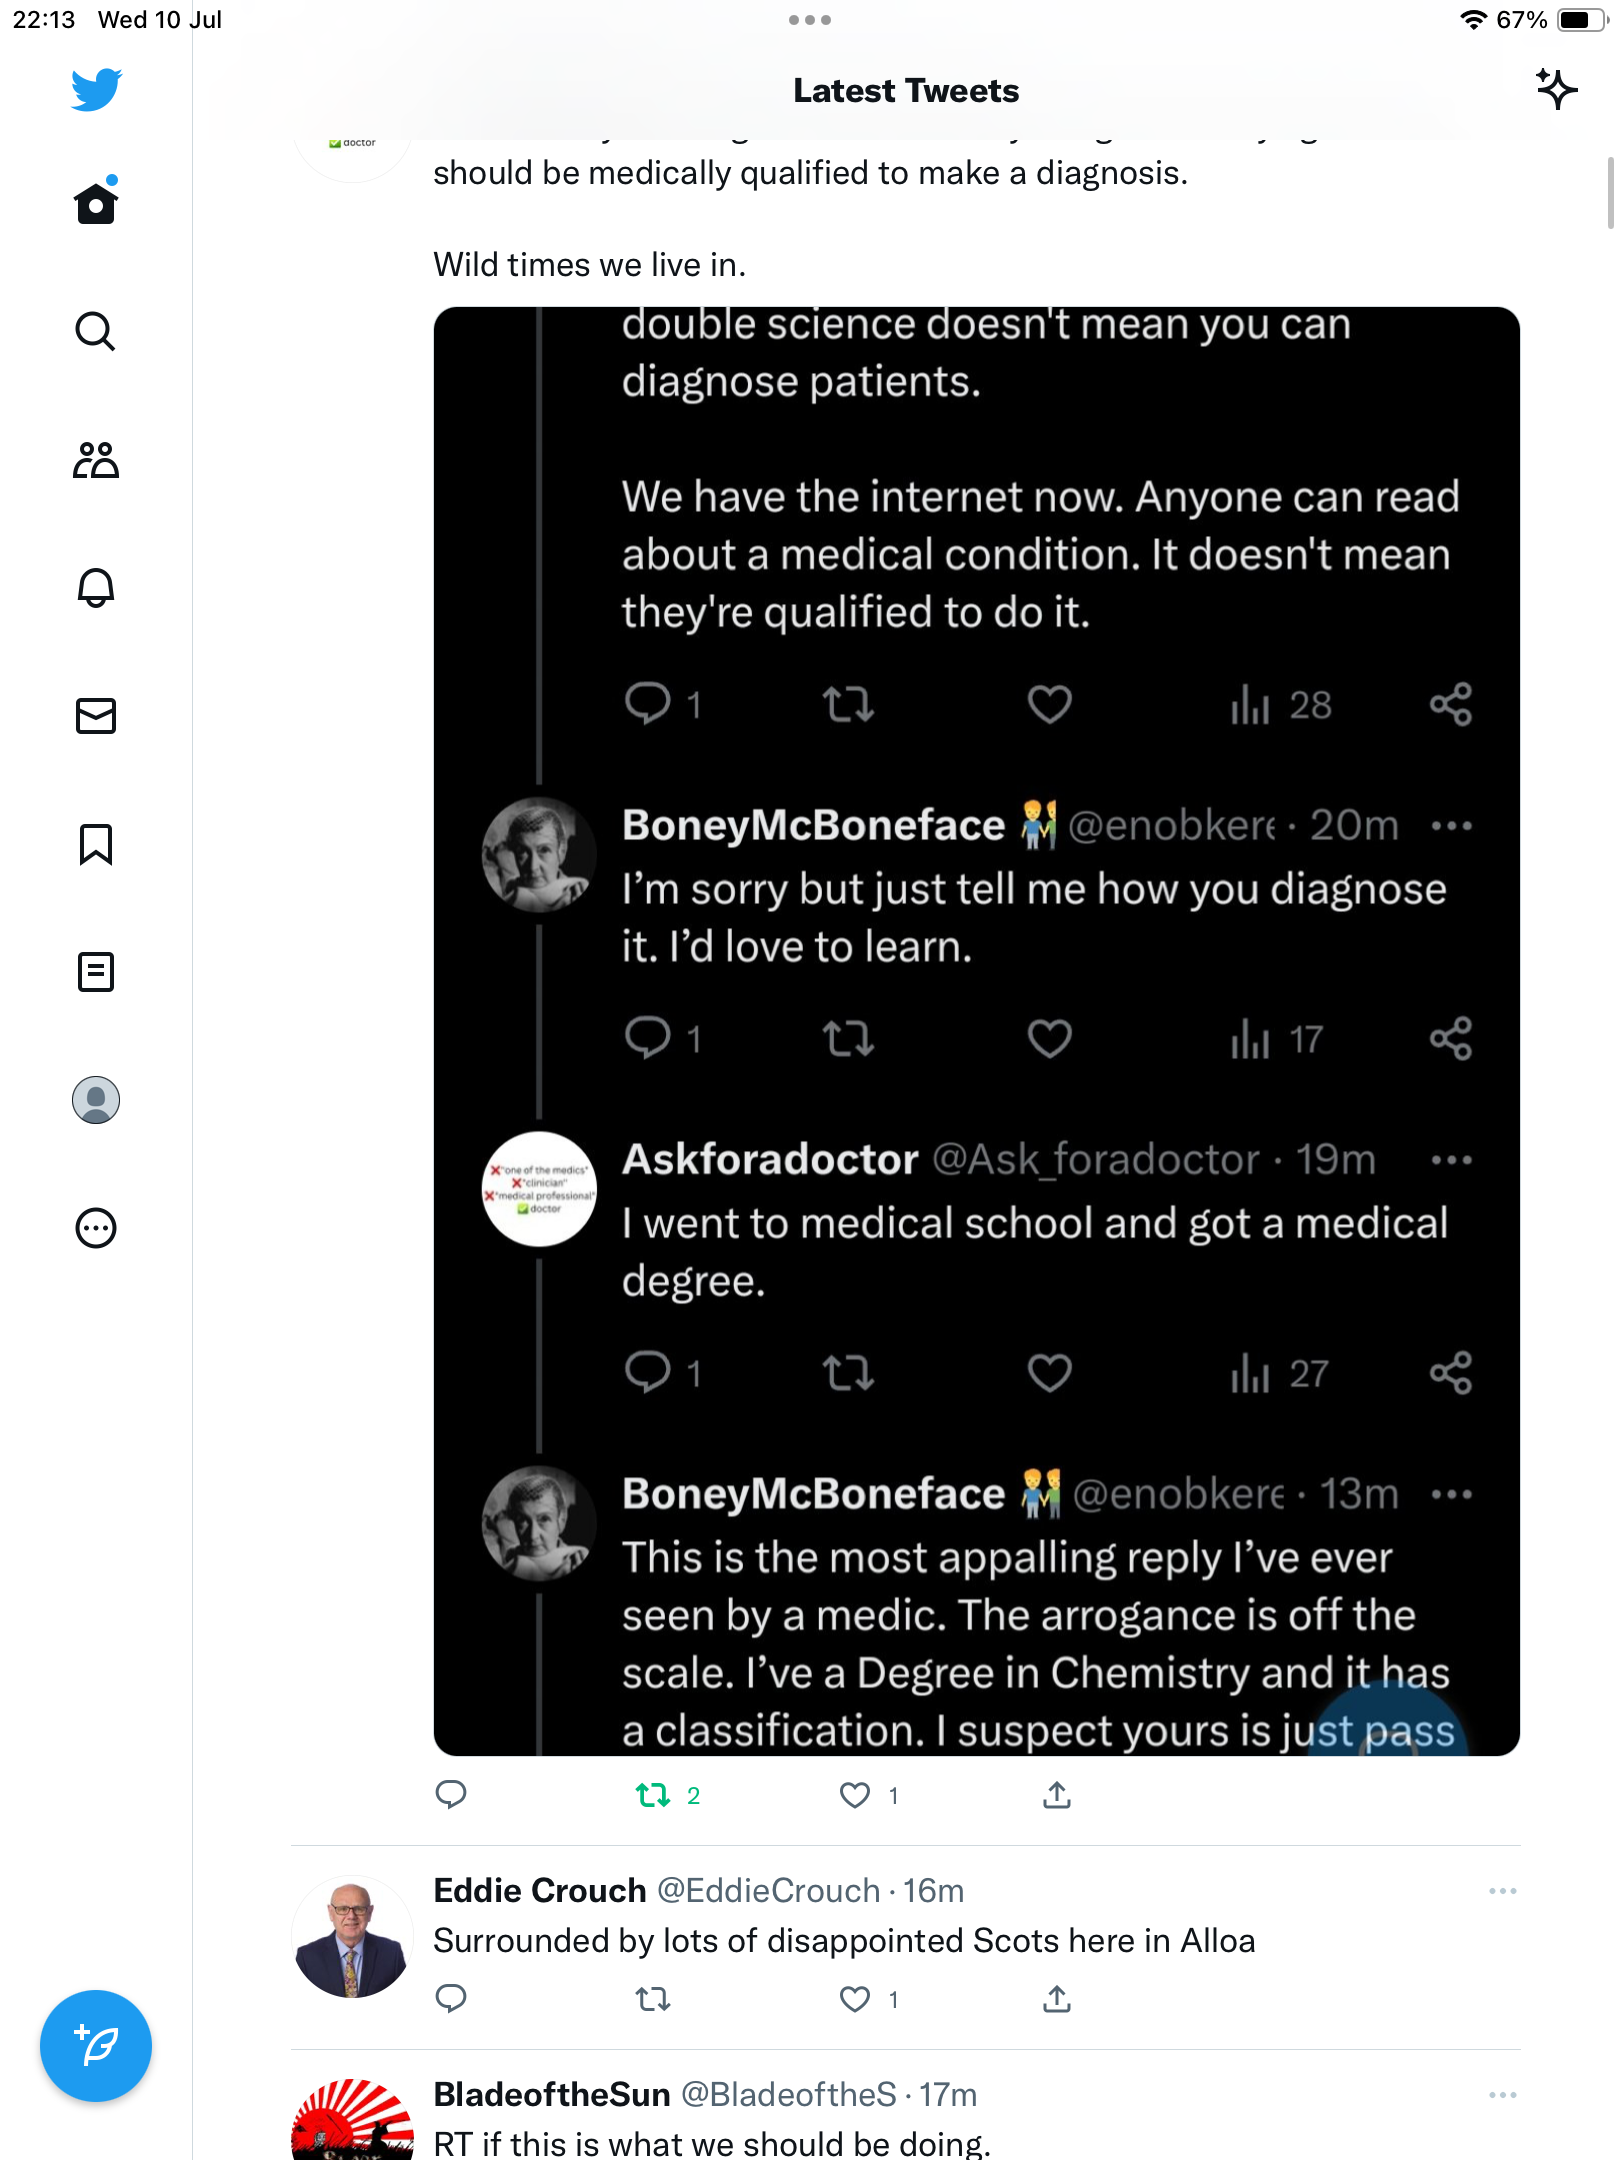Switch timeline with the sparkle icon

(x=1556, y=90)
